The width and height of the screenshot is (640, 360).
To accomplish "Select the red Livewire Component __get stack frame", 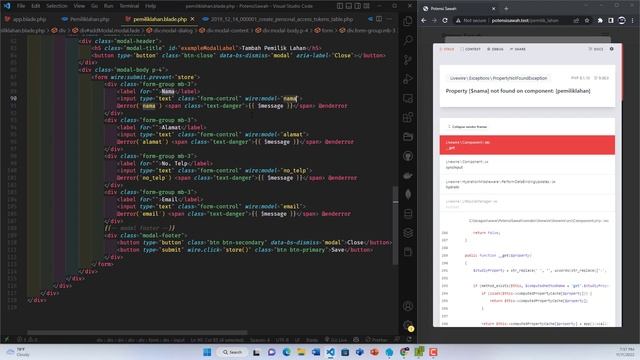I will point(527,145).
